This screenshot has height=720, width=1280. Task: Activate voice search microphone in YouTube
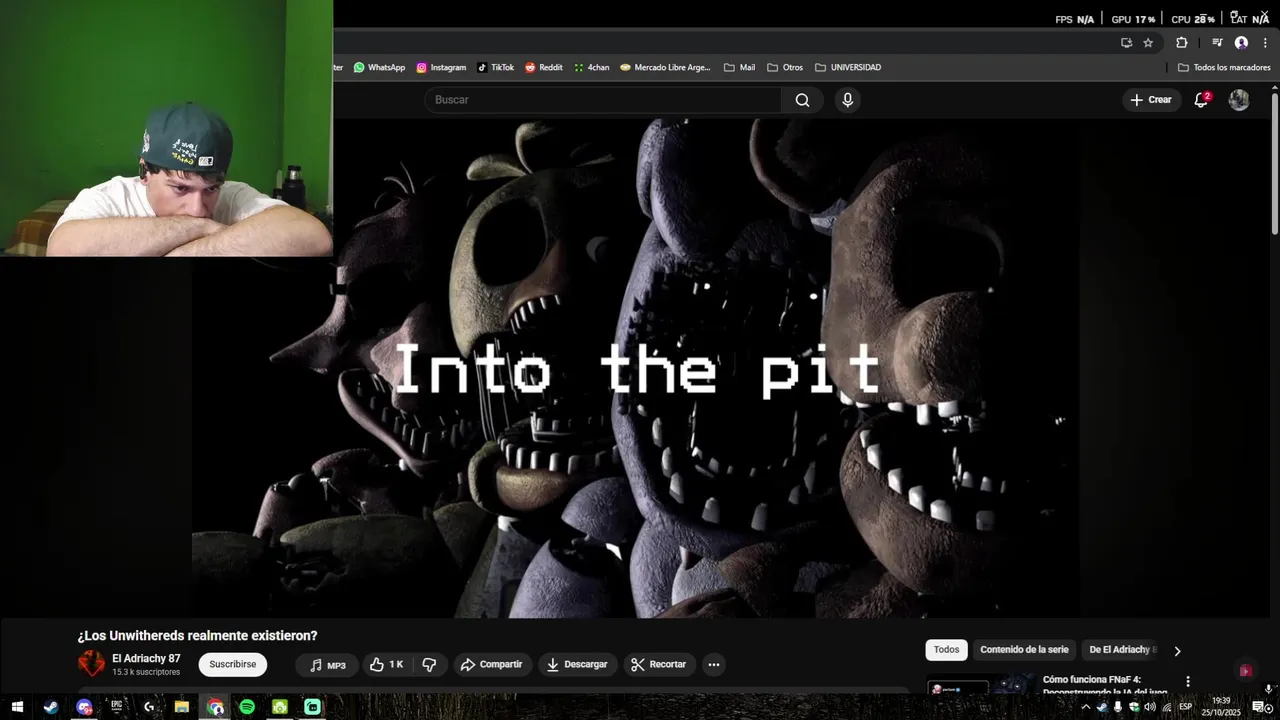(847, 100)
